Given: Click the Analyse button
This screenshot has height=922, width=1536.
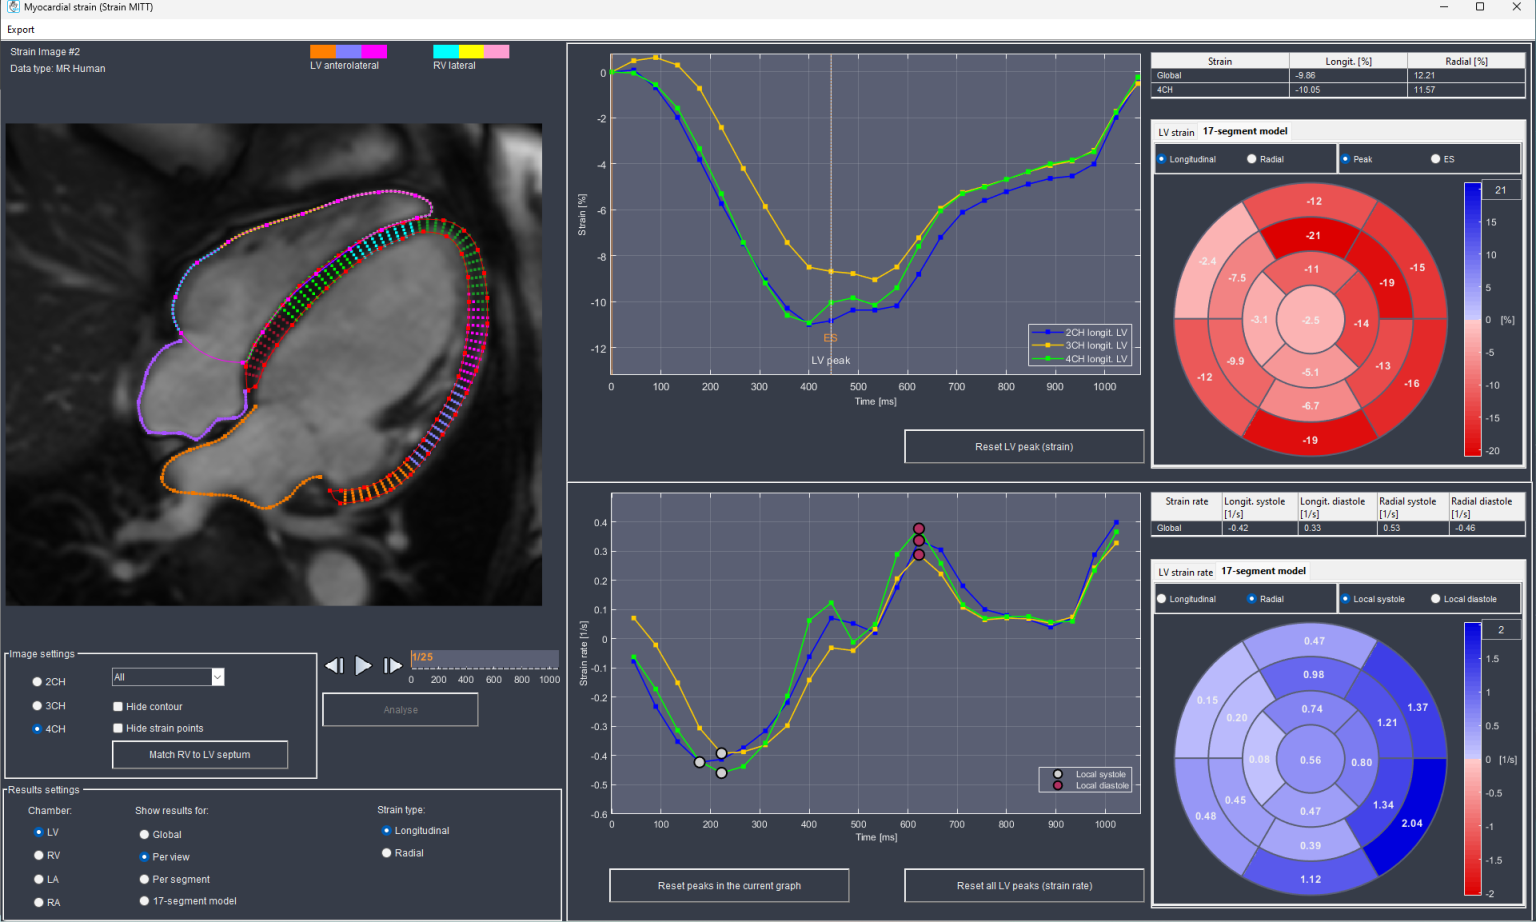Looking at the screenshot, I should pos(400,710).
